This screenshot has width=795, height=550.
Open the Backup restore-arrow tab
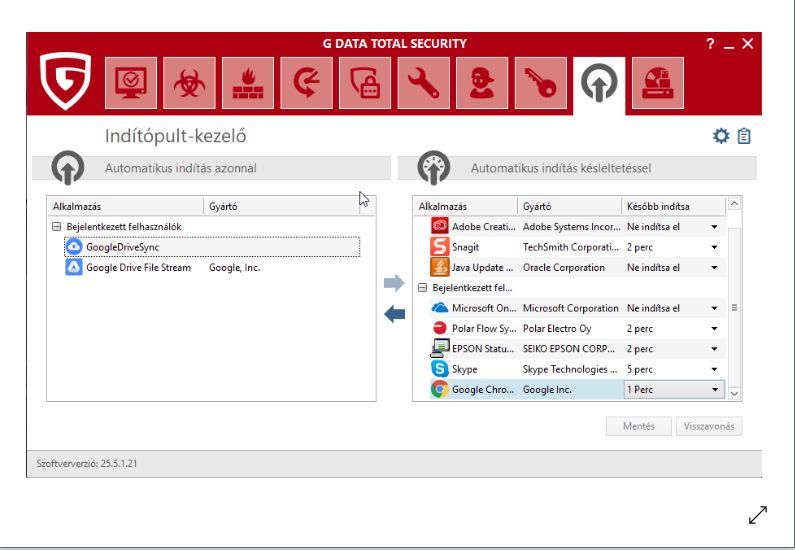(x=306, y=83)
